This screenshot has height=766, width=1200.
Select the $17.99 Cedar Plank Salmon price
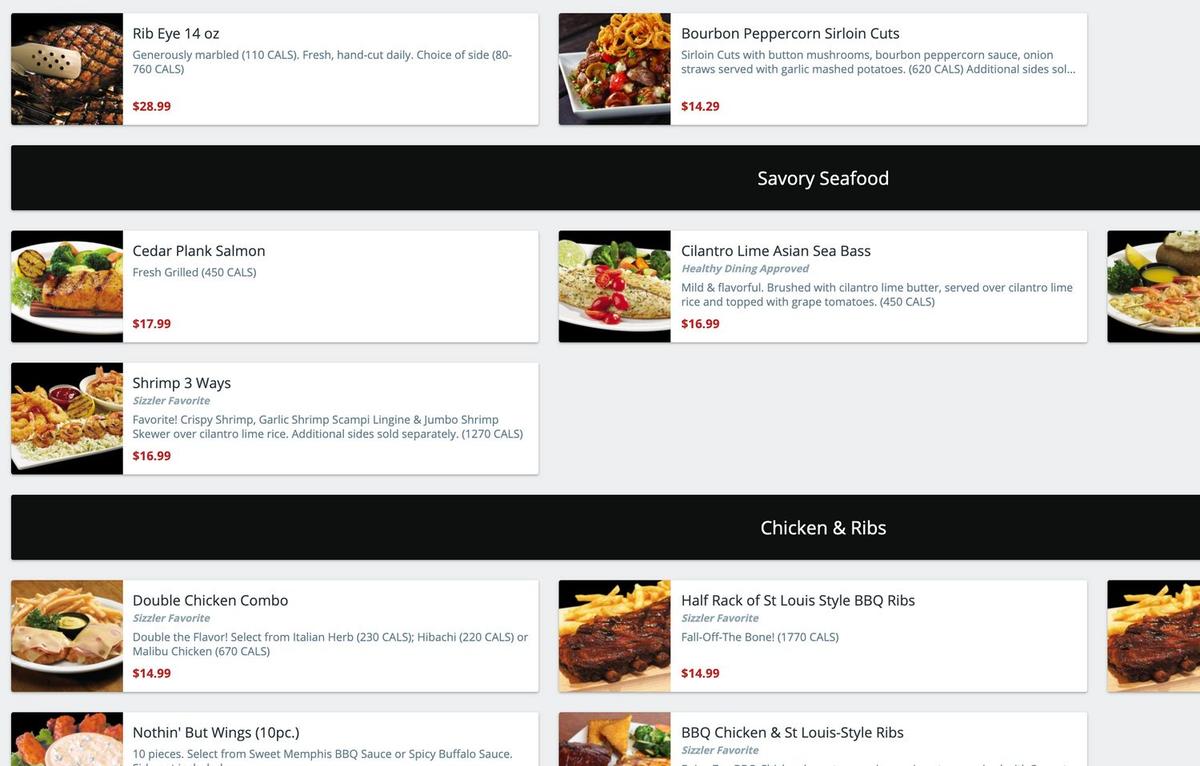coord(152,324)
